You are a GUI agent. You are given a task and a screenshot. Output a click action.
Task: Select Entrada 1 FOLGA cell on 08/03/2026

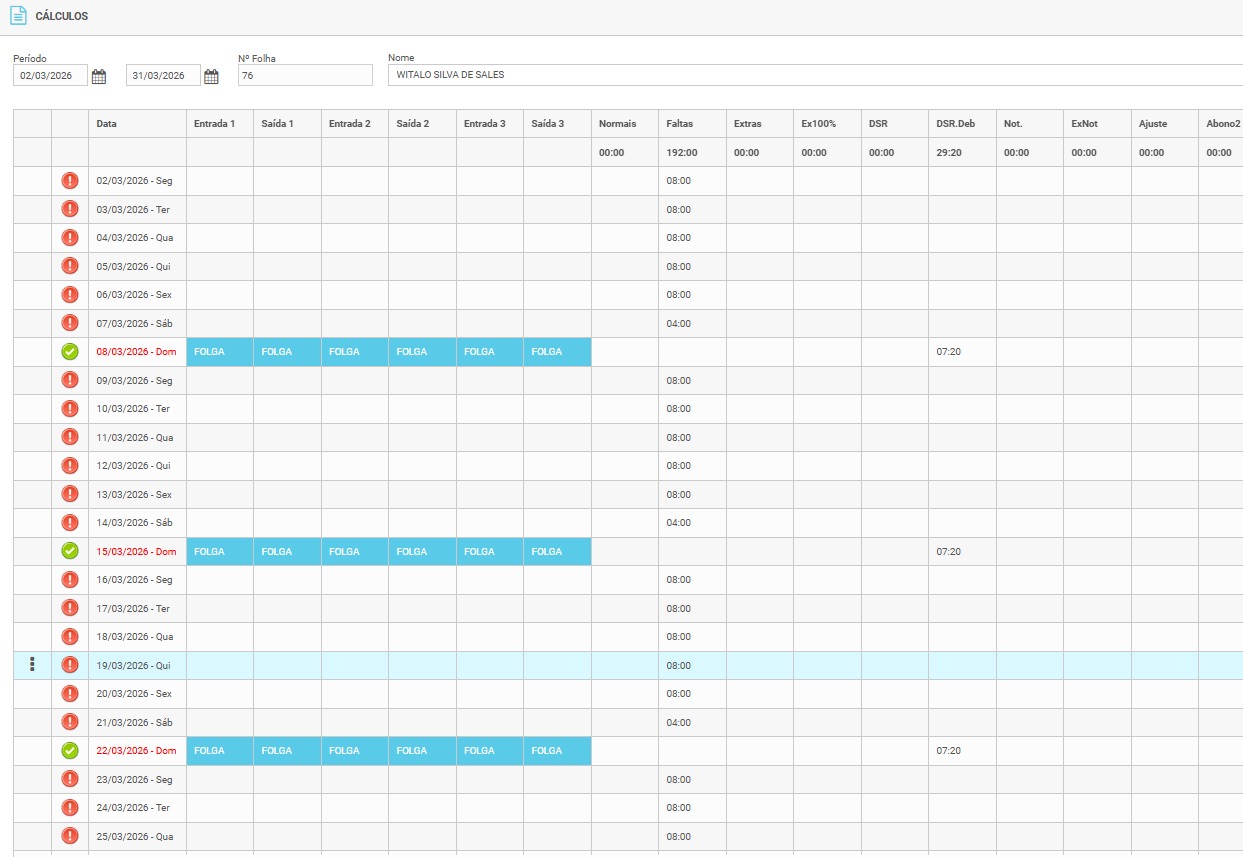click(x=219, y=352)
